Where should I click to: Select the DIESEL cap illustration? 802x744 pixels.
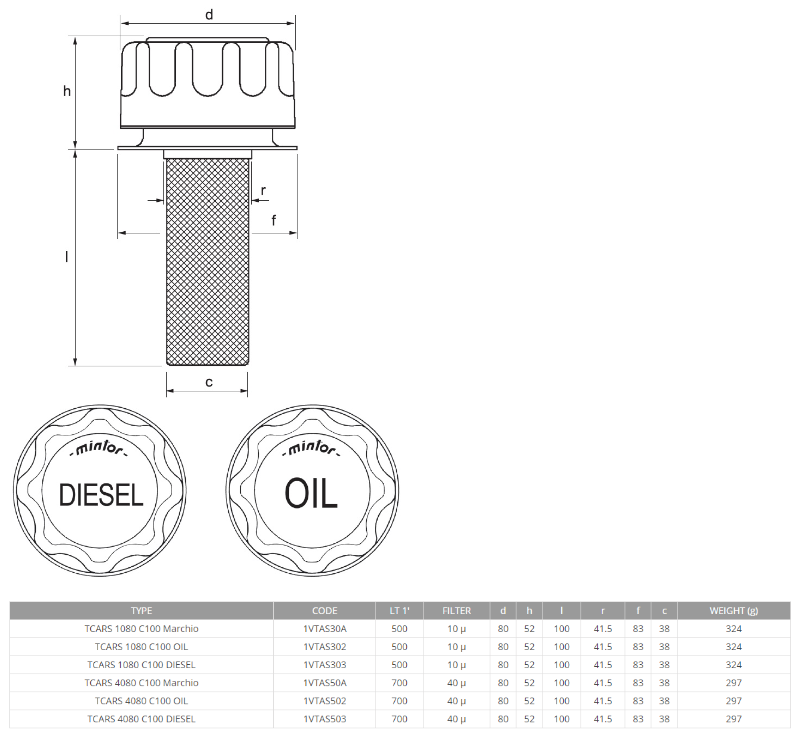click(x=97, y=493)
